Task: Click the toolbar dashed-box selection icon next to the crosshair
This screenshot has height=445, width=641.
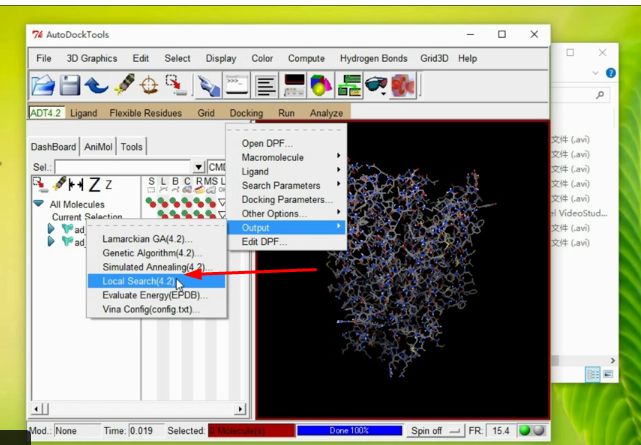Action: point(176,85)
